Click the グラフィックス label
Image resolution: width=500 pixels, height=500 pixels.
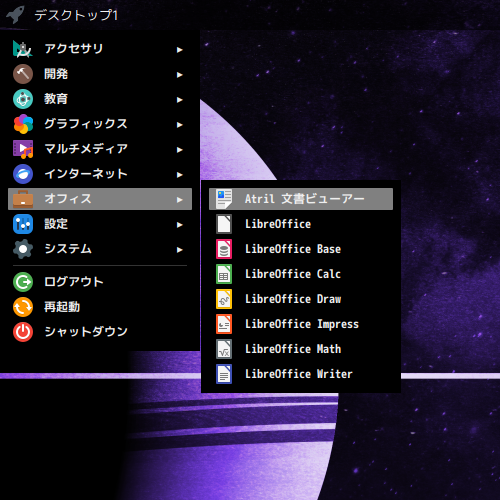point(86,124)
